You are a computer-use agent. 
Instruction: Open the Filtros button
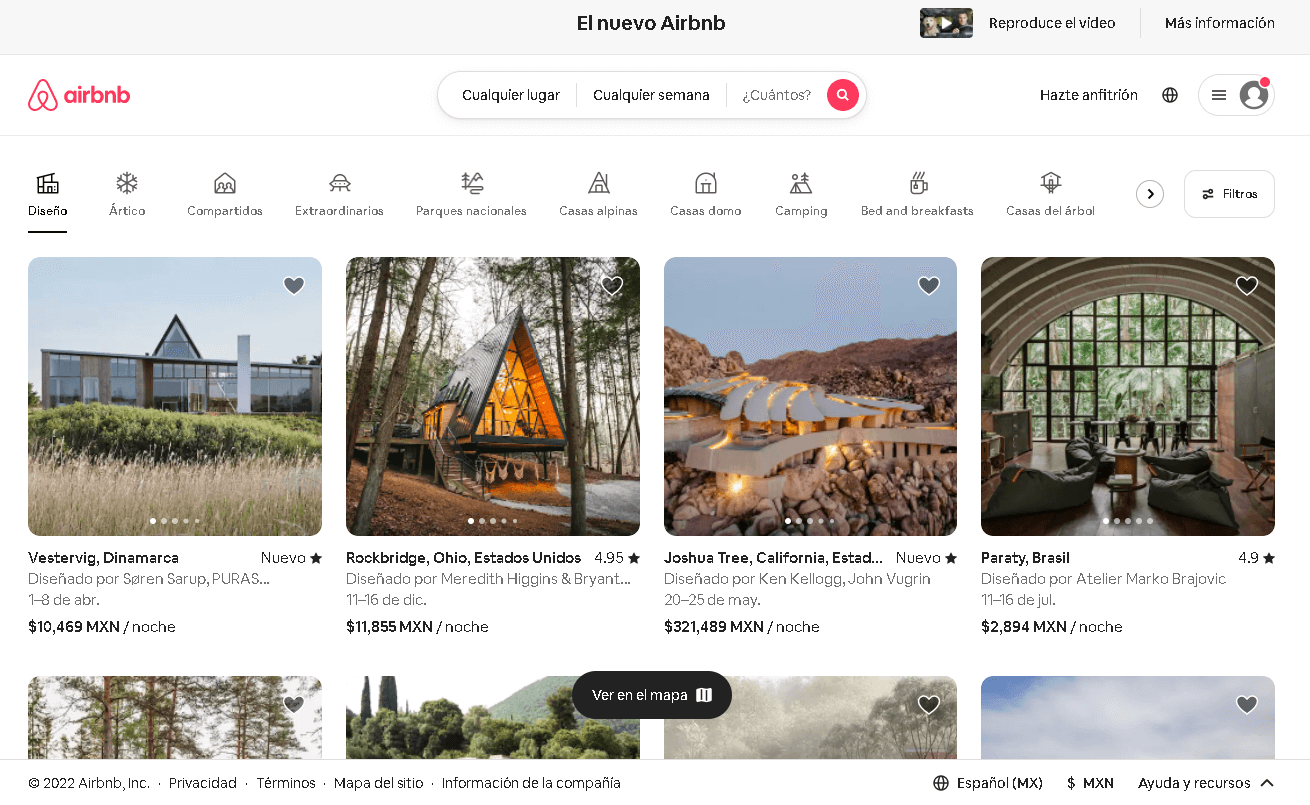pos(1229,194)
